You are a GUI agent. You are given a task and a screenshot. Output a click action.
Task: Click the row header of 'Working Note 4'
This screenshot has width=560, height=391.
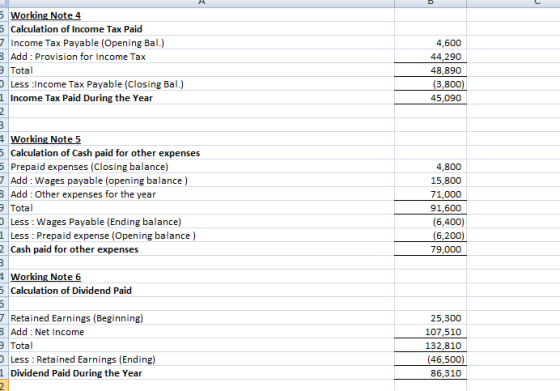(4, 15)
